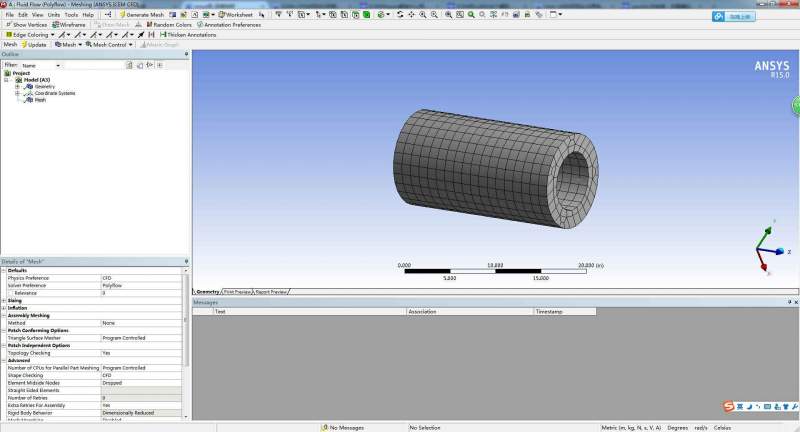
Task: Click the Topology Checking Yes value
Action: (x=141, y=353)
